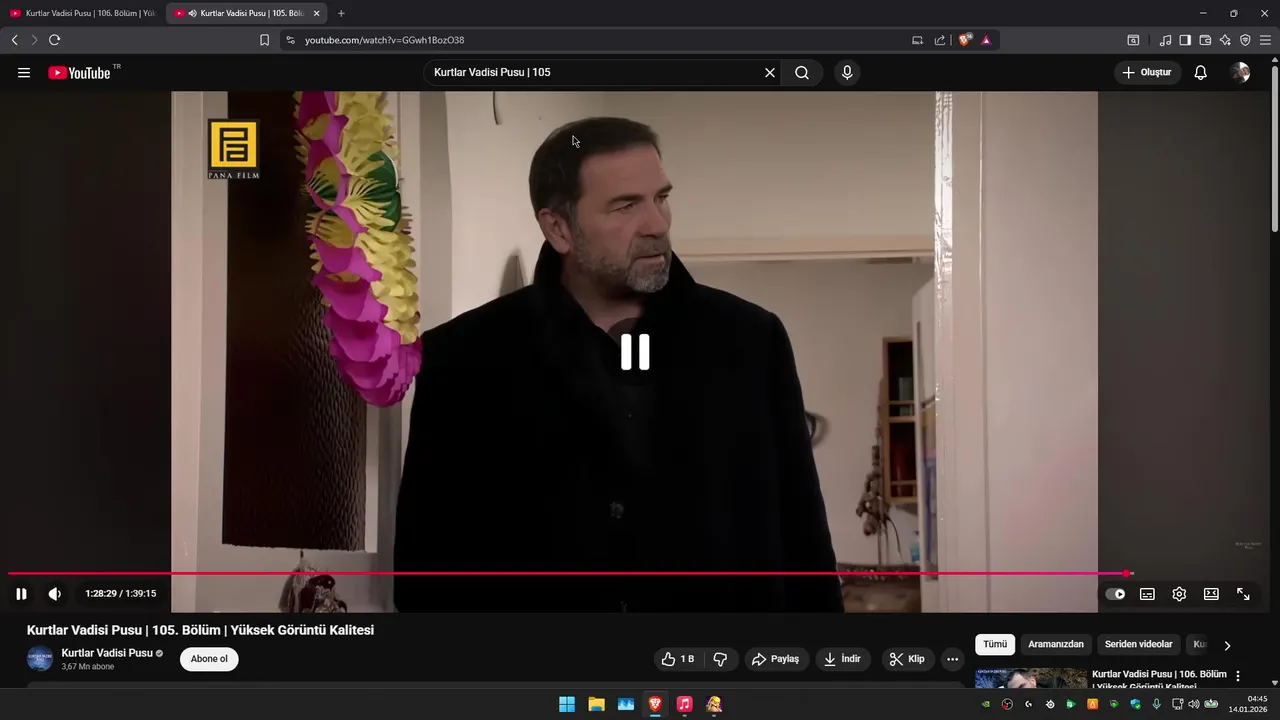Start voice search with the microphone
Viewport: 1280px width, 720px height.
pos(847,73)
